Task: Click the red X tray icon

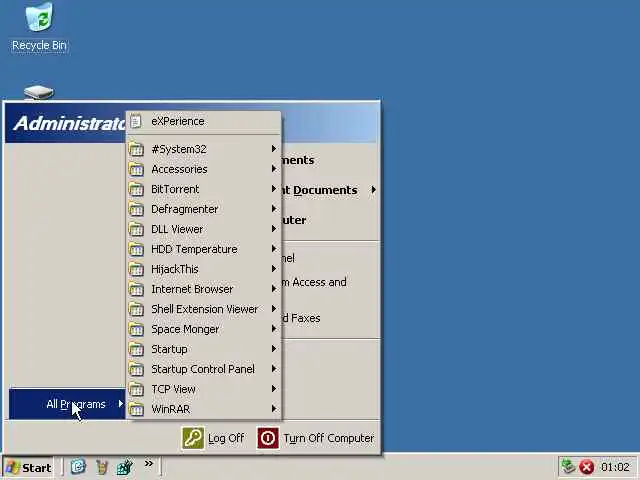Action: tap(587, 467)
